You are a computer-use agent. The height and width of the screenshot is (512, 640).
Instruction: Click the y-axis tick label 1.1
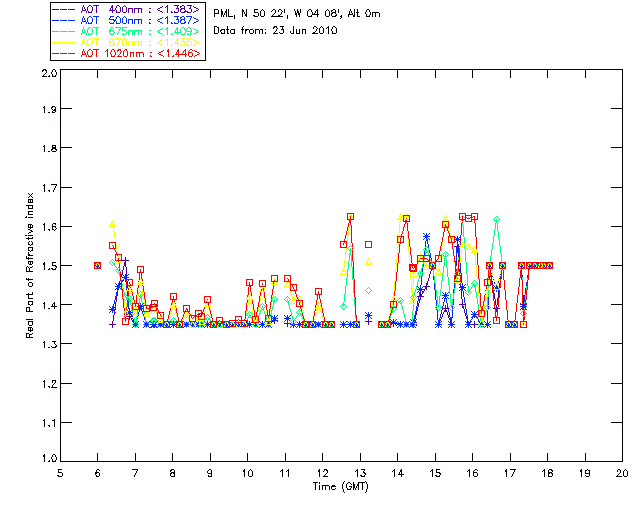pos(49,423)
